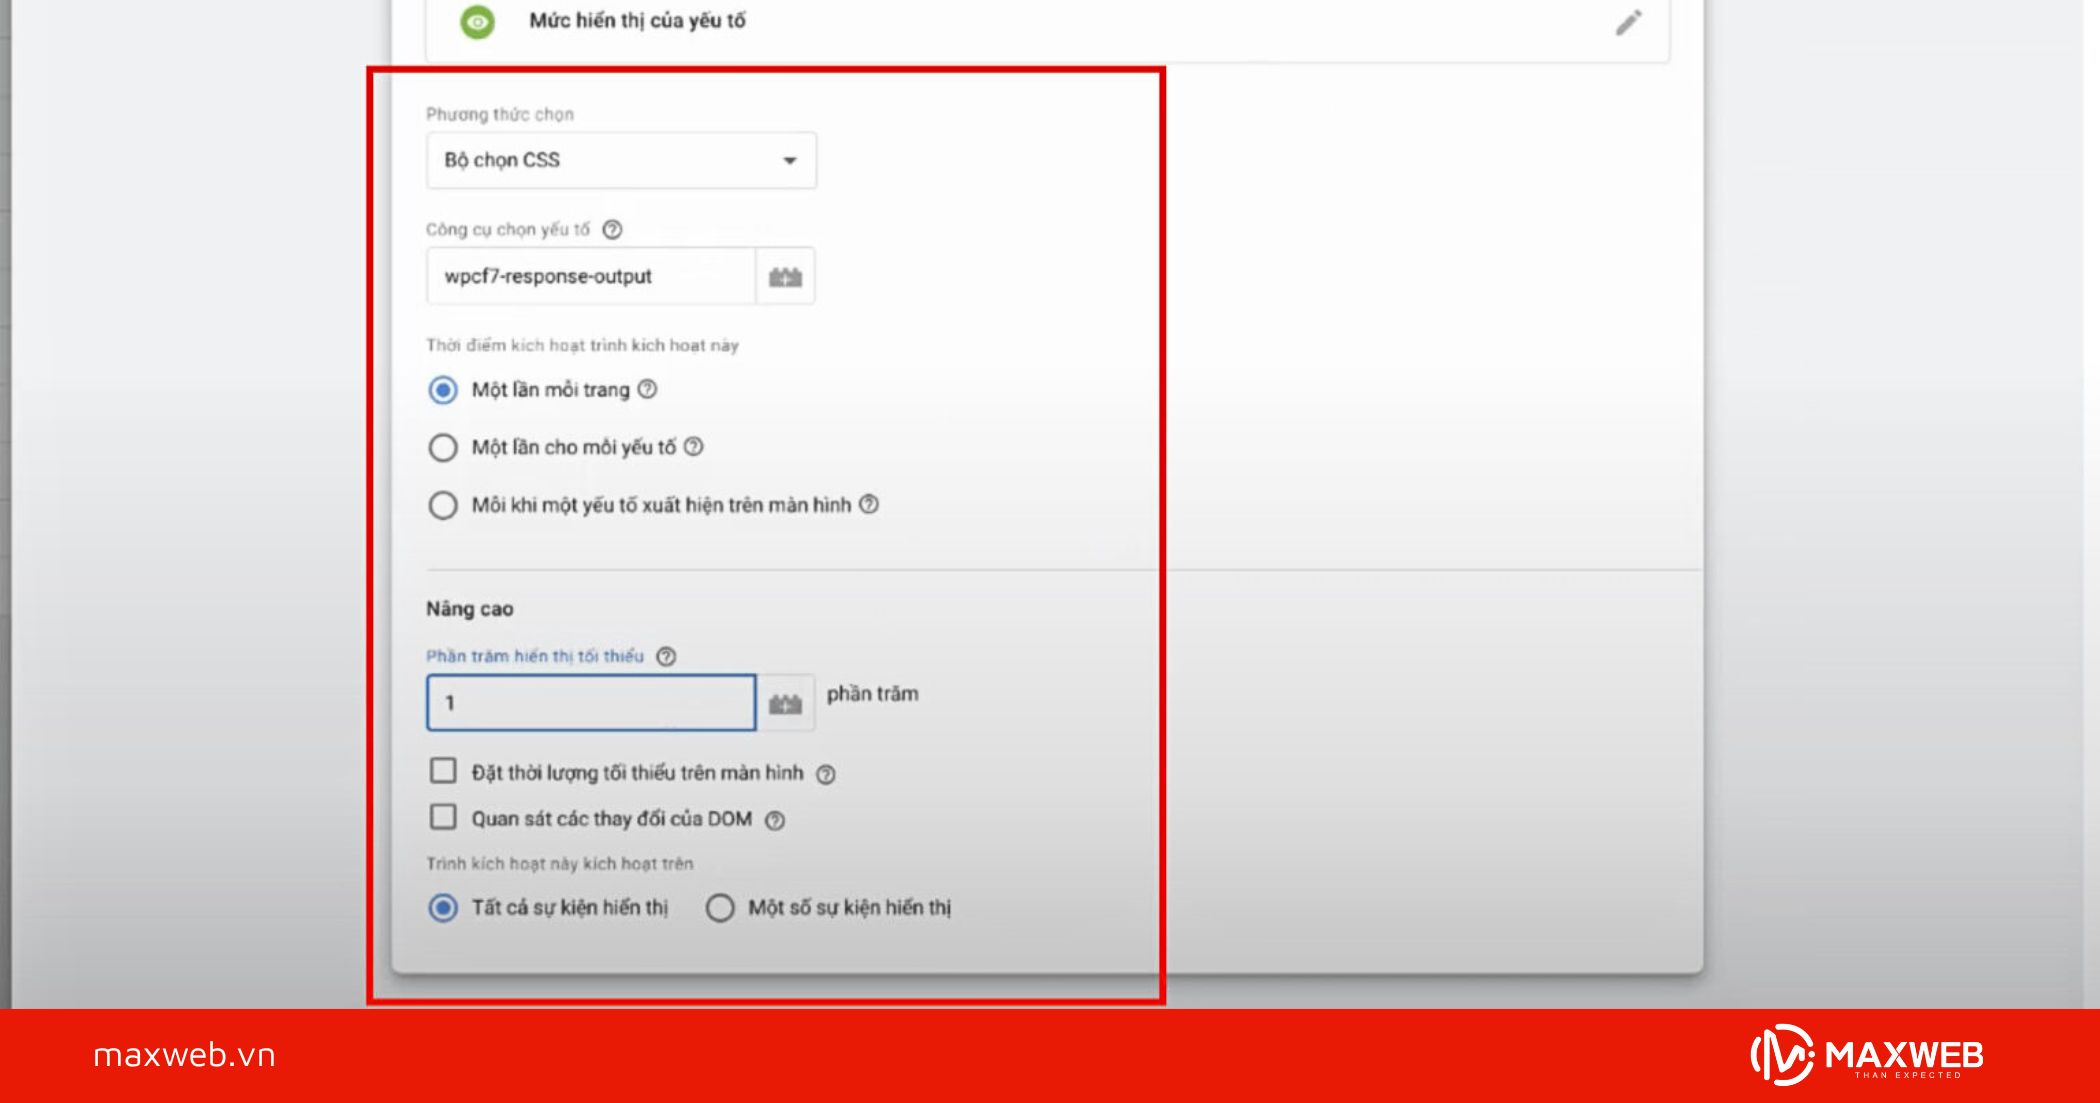Image resolution: width=2100 pixels, height=1103 pixels.
Task: Click help icon beside Một lần cho mỗi yếu tố
Action: click(694, 447)
